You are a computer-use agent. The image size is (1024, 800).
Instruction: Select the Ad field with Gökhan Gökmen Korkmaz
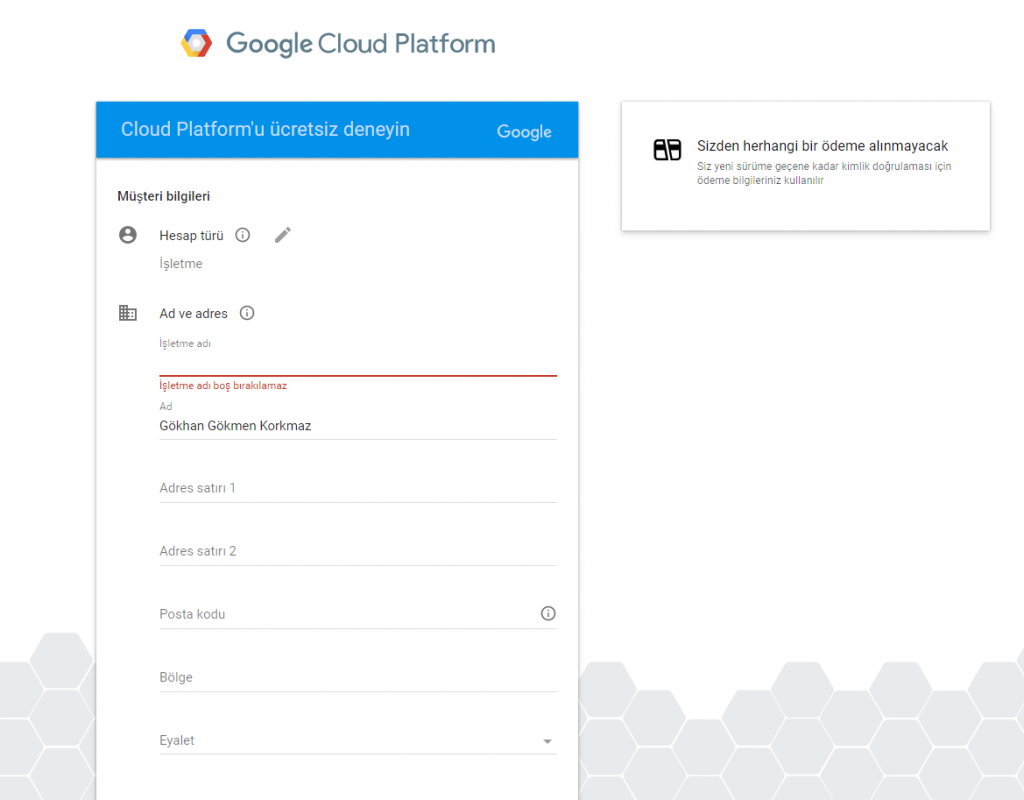[358, 426]
